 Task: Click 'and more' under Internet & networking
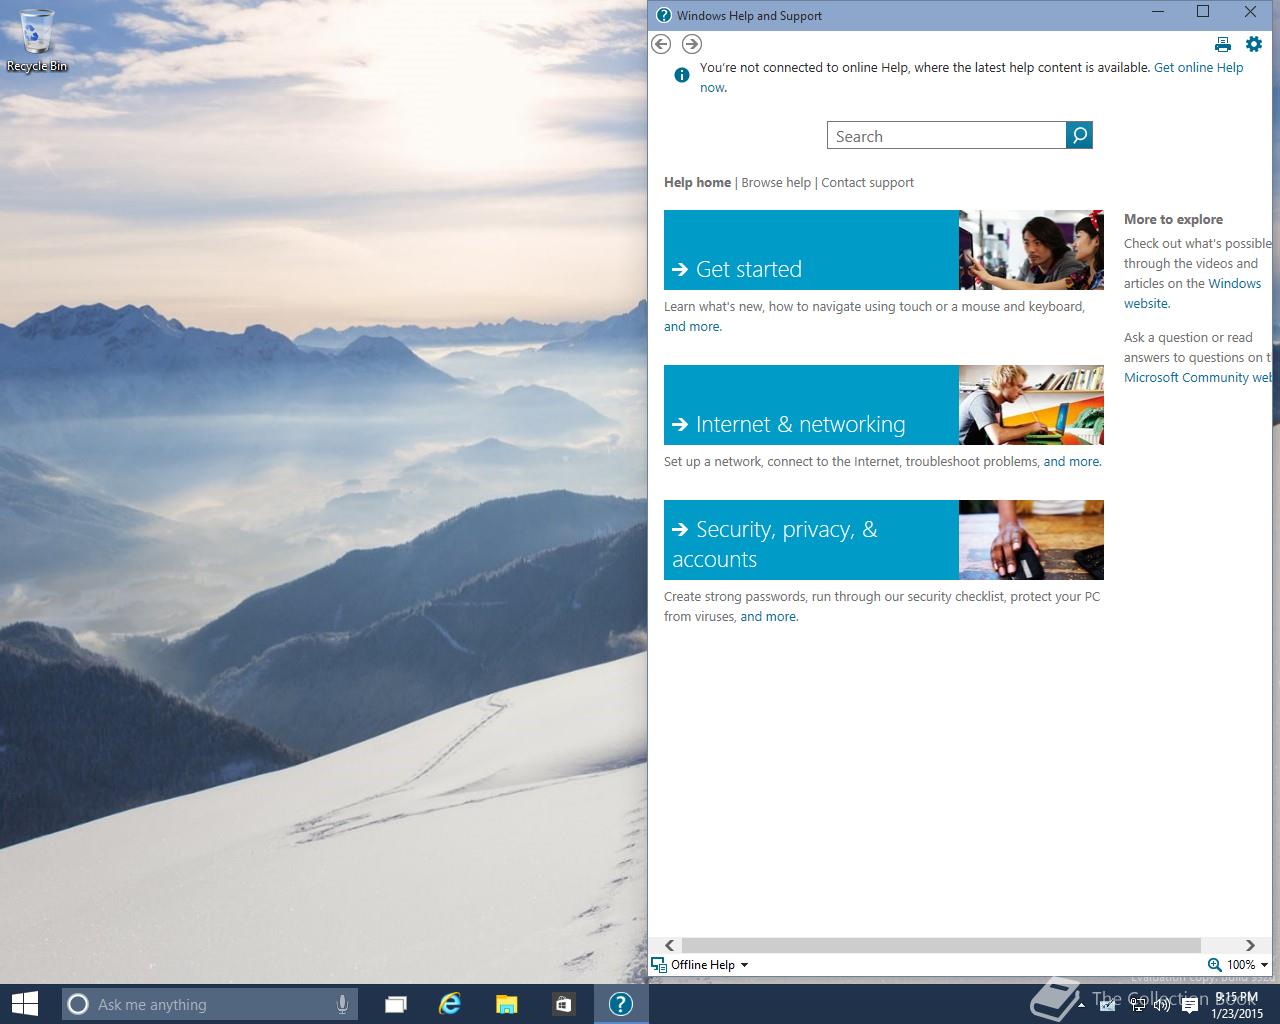click(1072, 461)
